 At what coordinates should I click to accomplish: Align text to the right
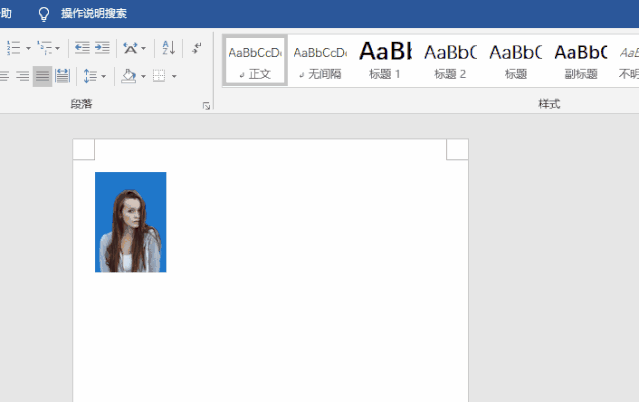[22, 76]
